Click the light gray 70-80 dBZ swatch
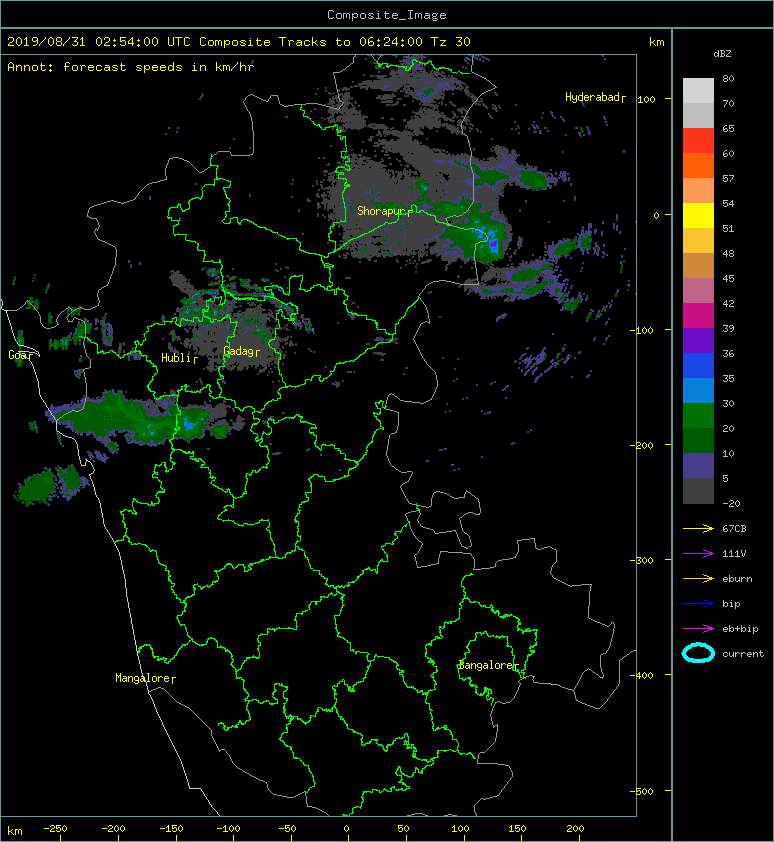Screen dimensions: 774x842 point(698,90)
